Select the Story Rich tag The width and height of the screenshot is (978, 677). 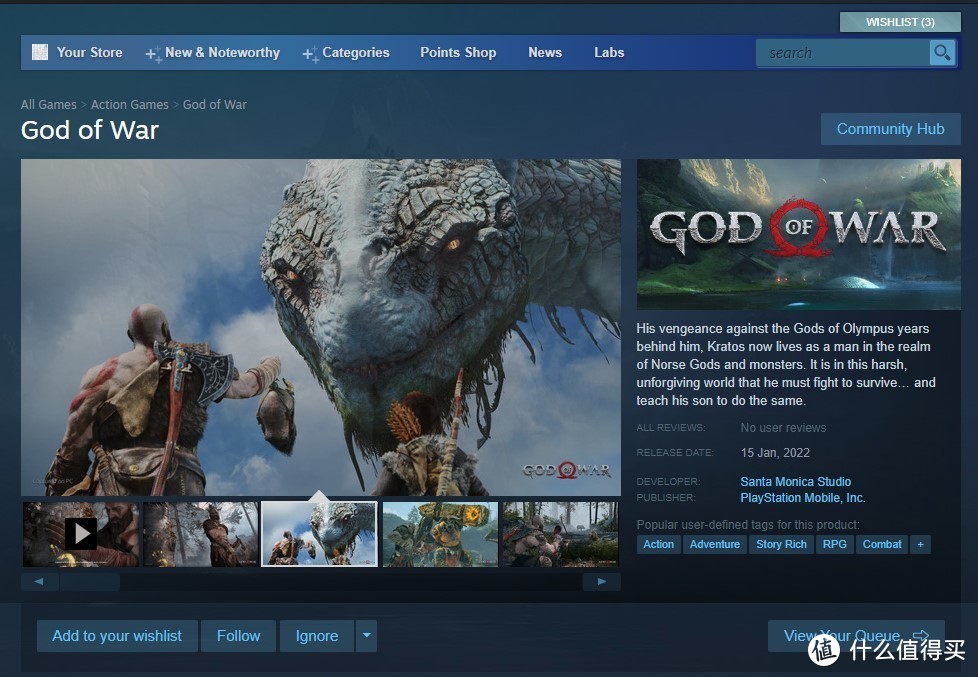pos(782,544)
